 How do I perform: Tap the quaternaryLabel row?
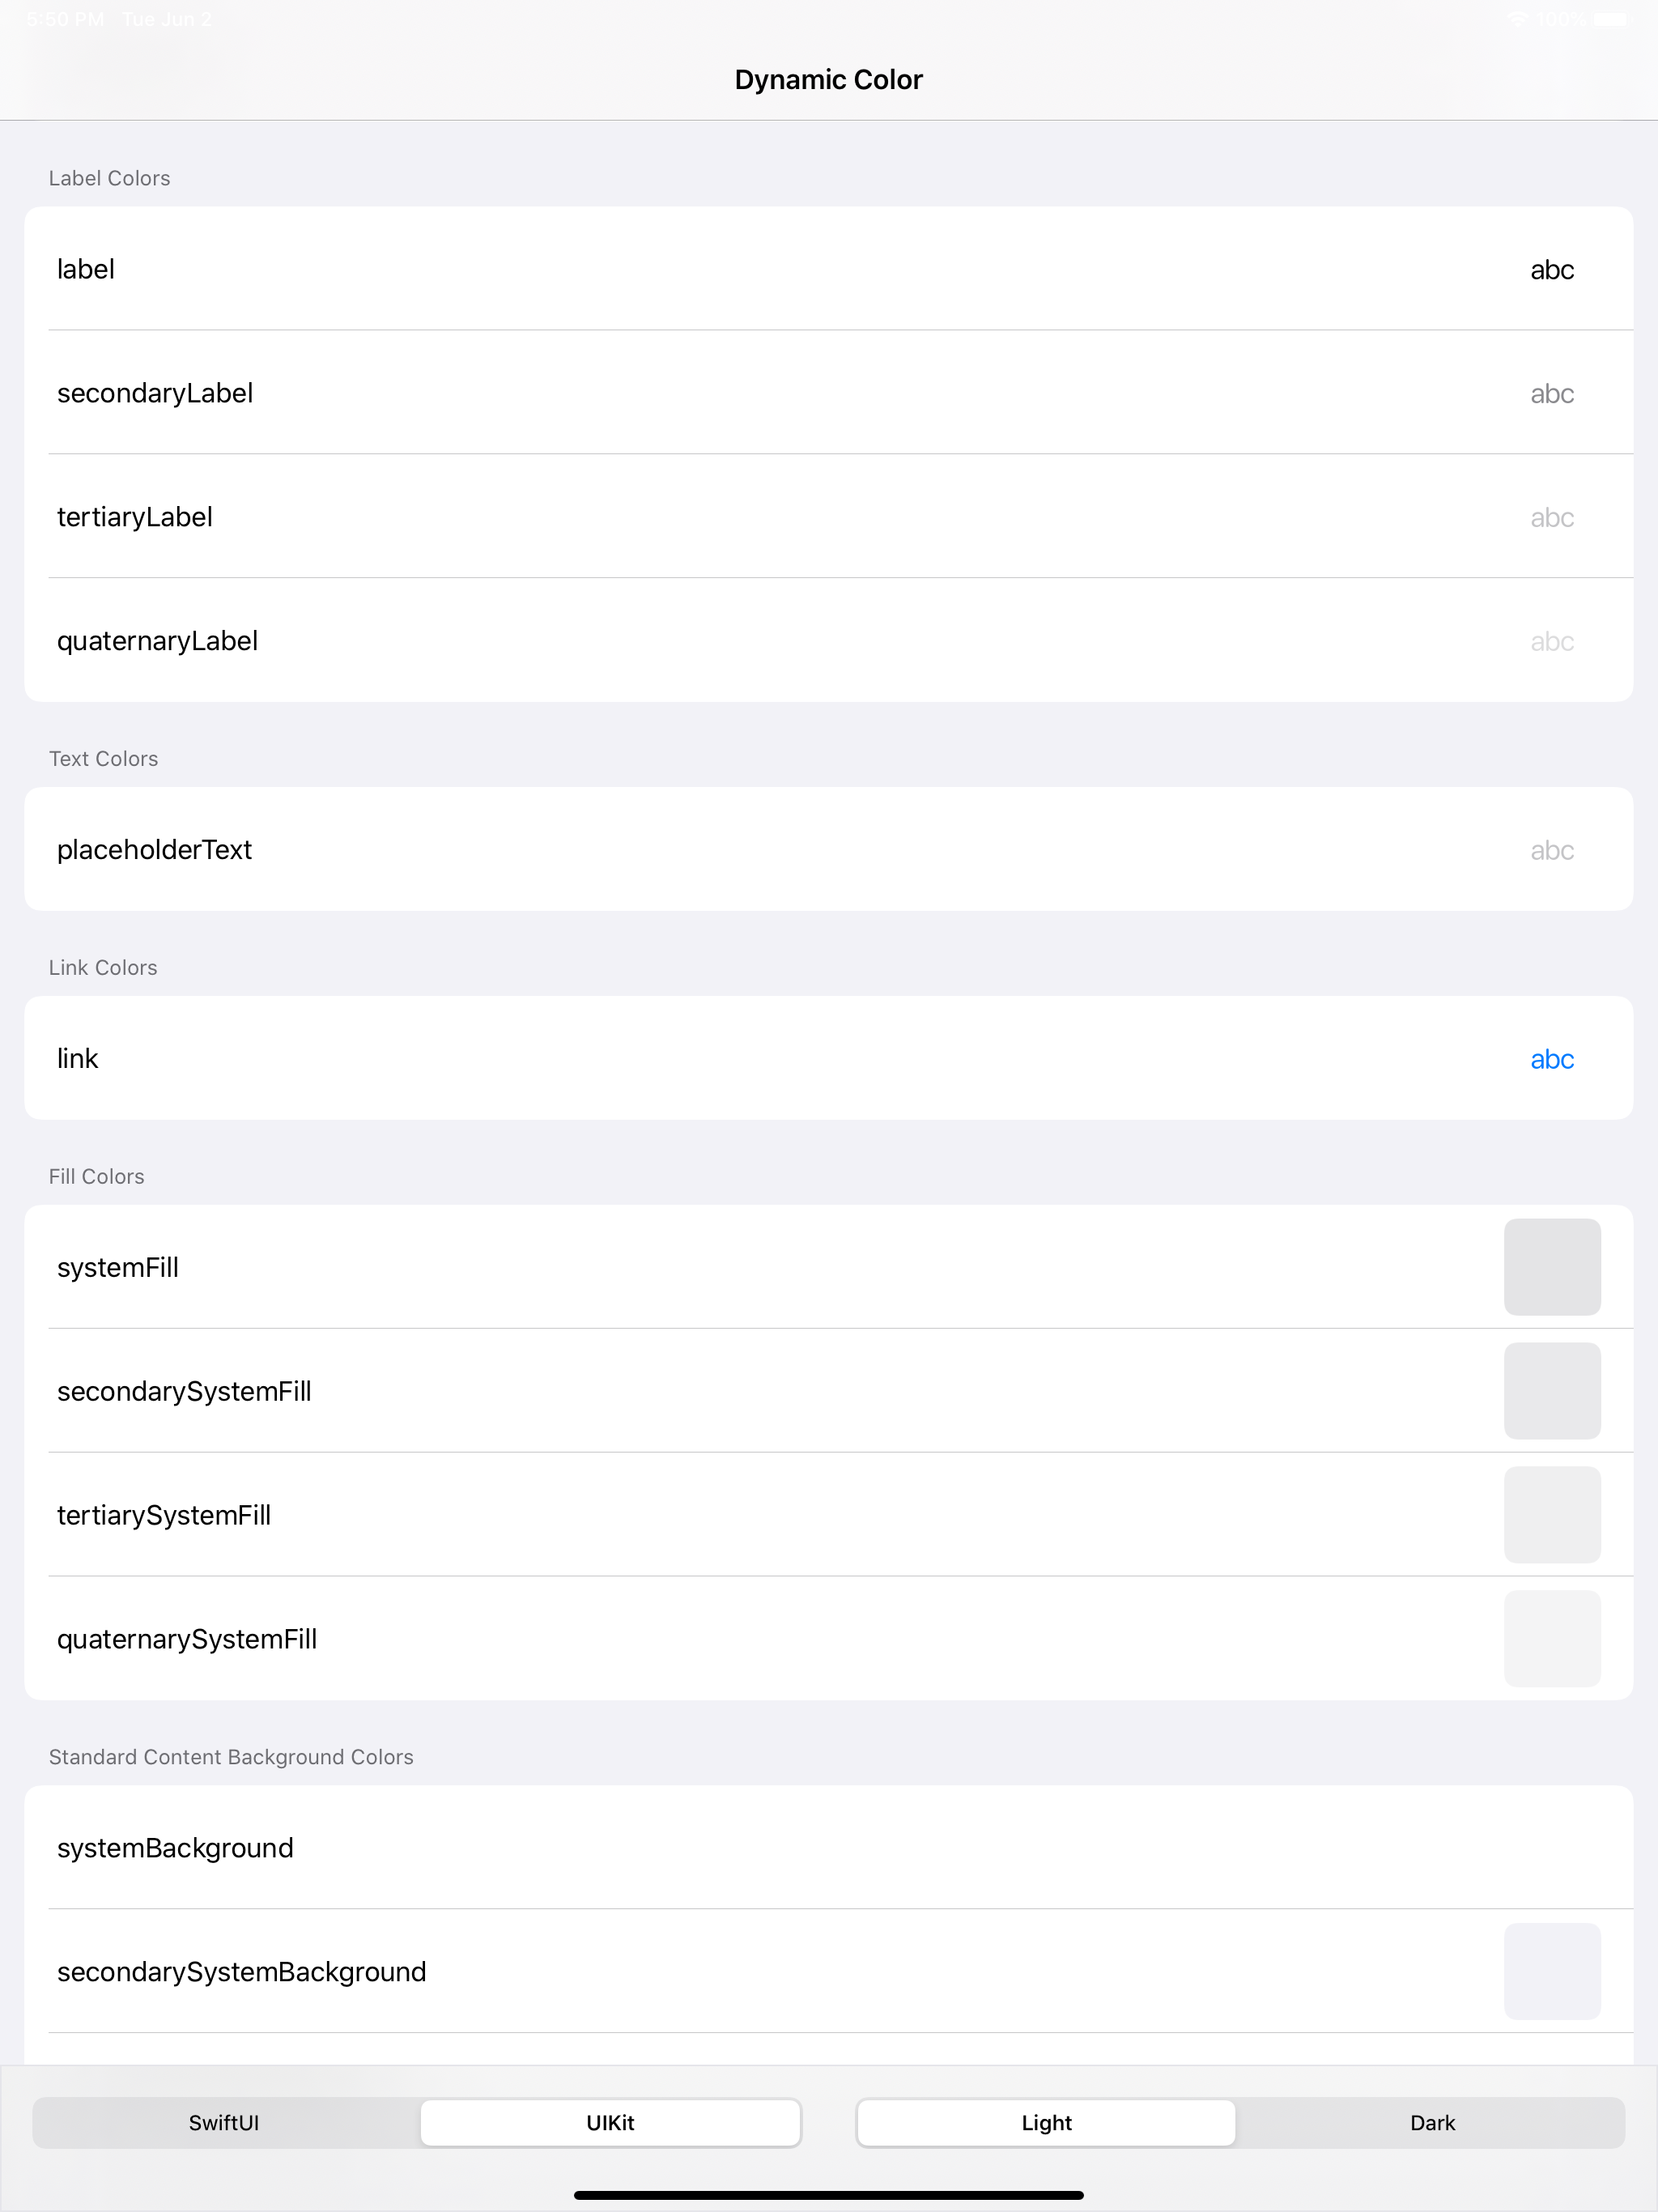(828, 640)
